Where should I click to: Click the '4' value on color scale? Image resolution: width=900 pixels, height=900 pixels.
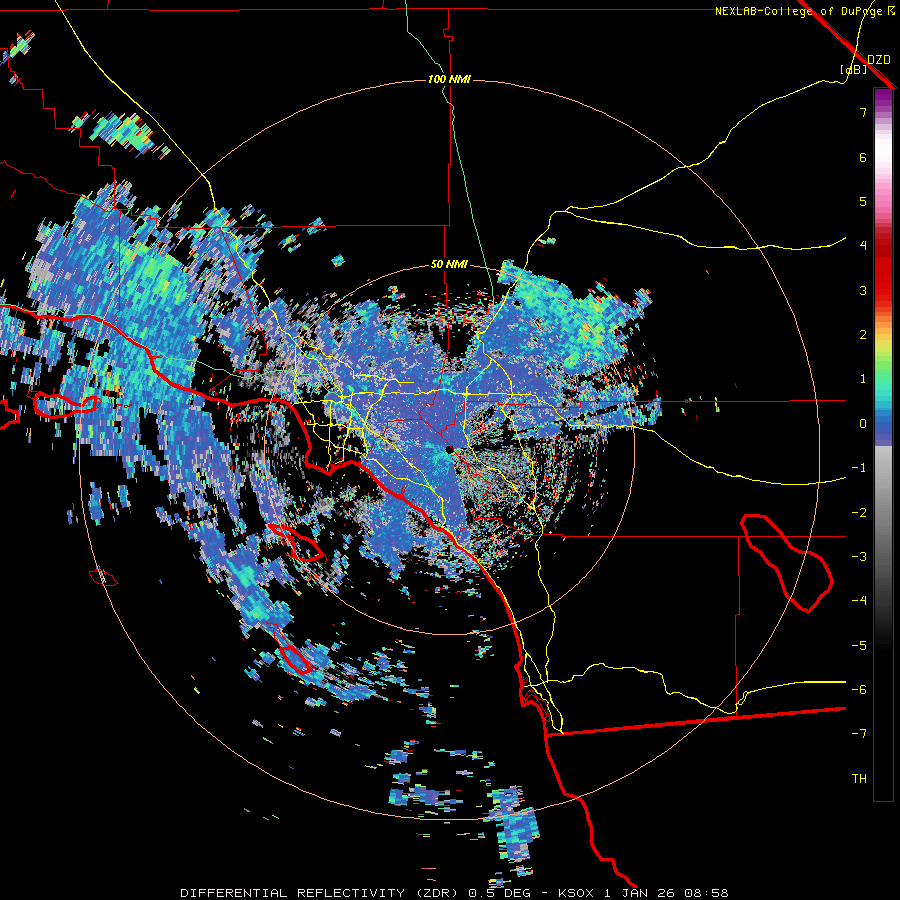(x=863, y=246)
